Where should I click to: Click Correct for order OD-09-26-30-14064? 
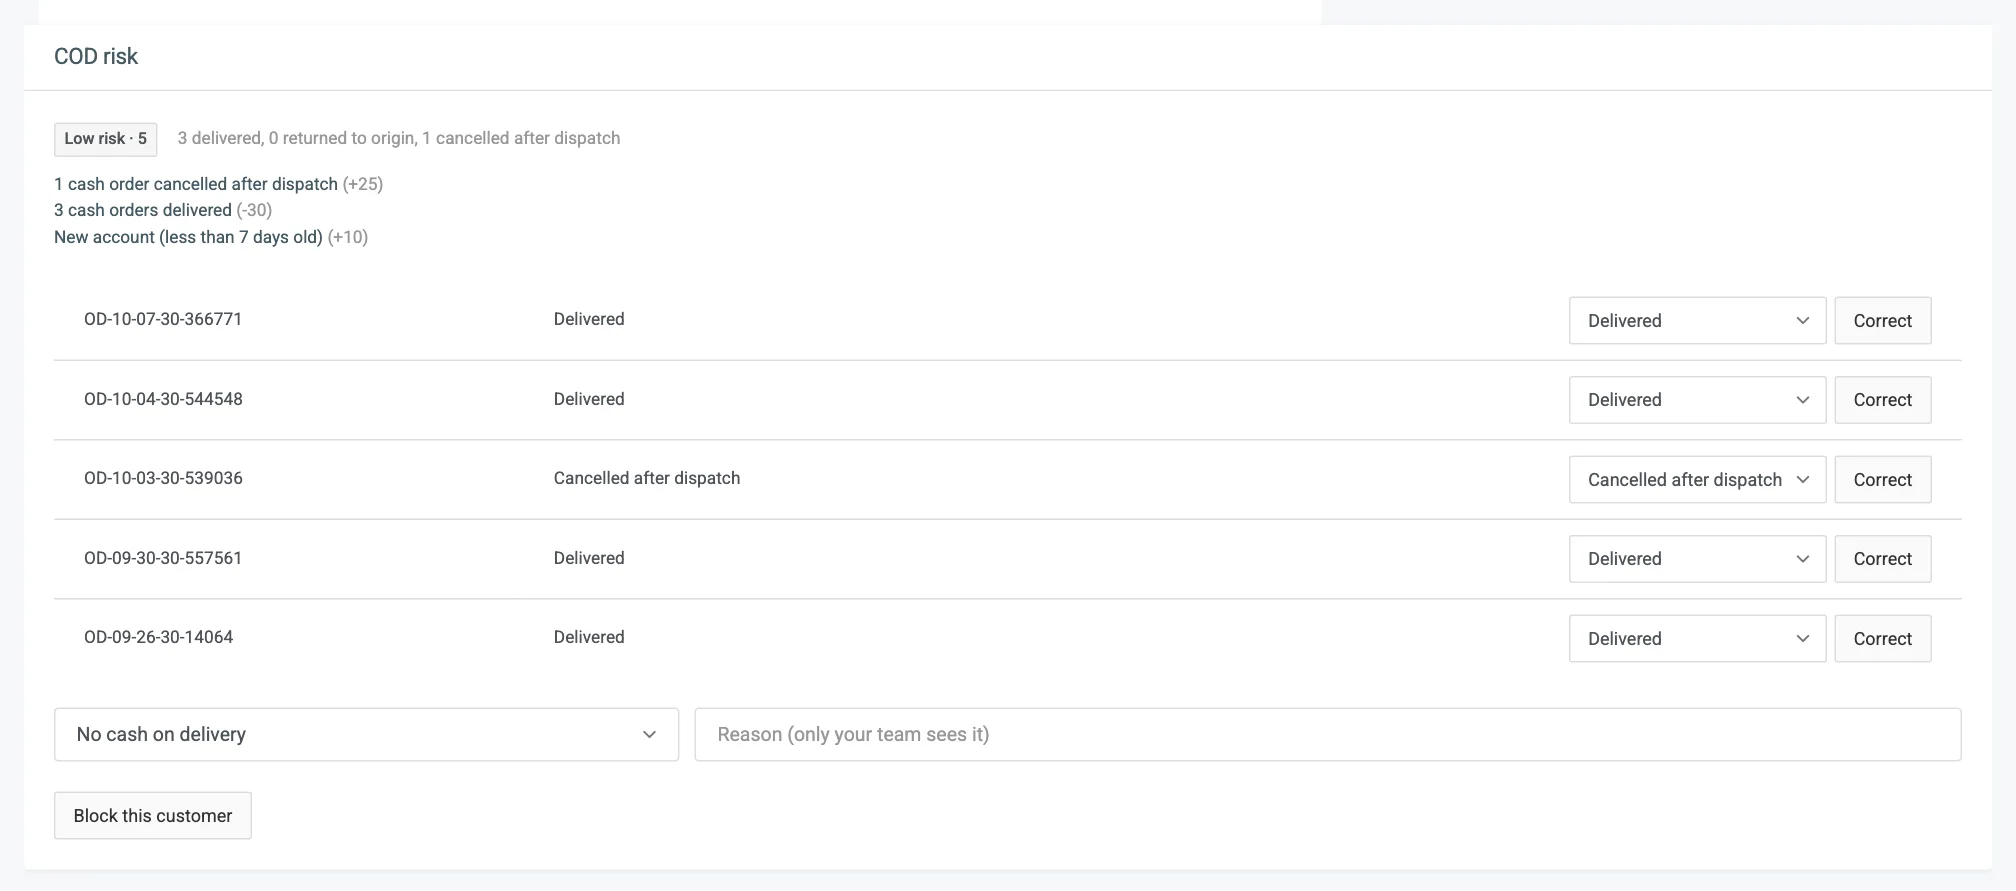click(1882, 639)
